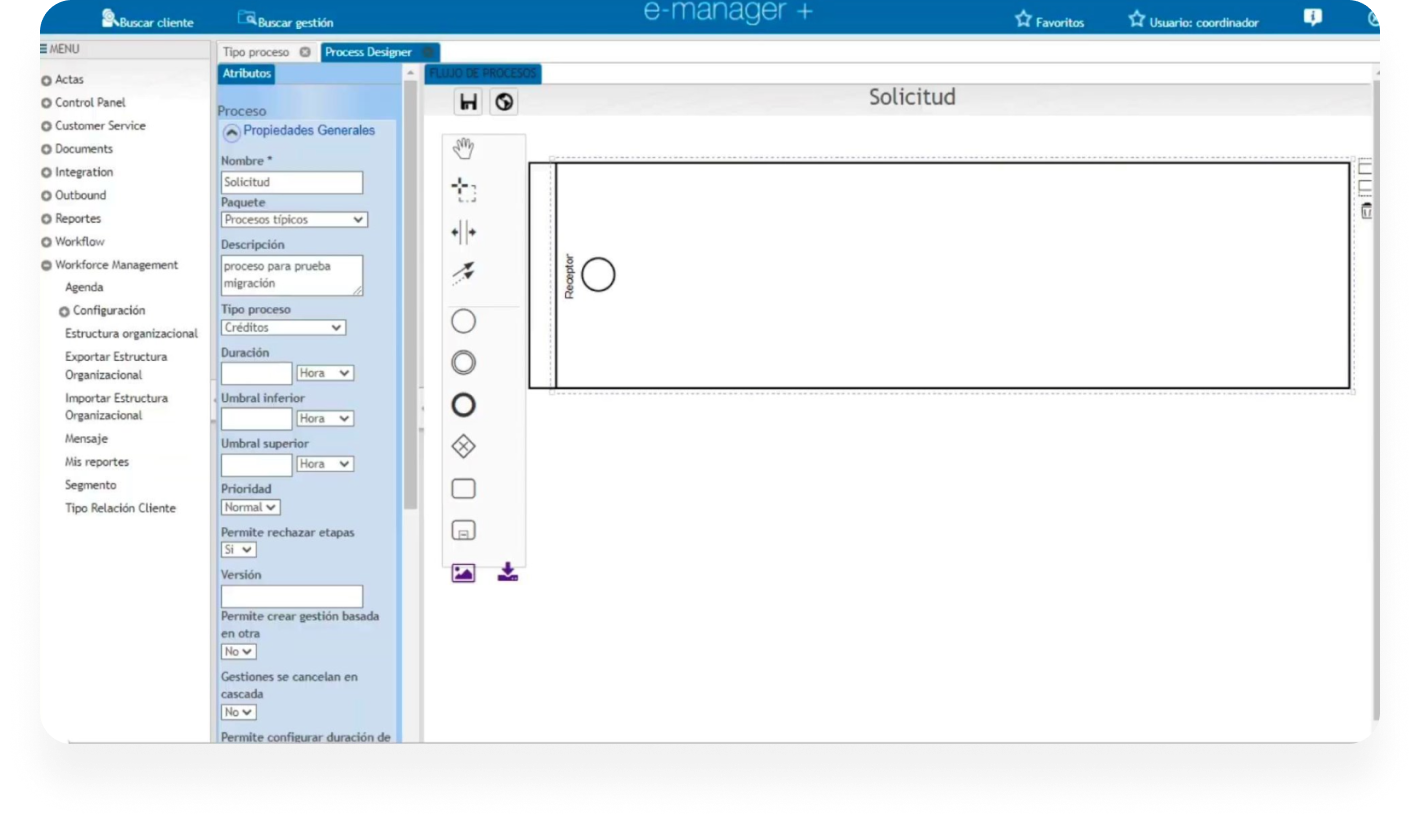Open the Tipo proceso dropdown
Image resolution: width=1420 pixels, height=824 pixels.
tap(283, 328)
